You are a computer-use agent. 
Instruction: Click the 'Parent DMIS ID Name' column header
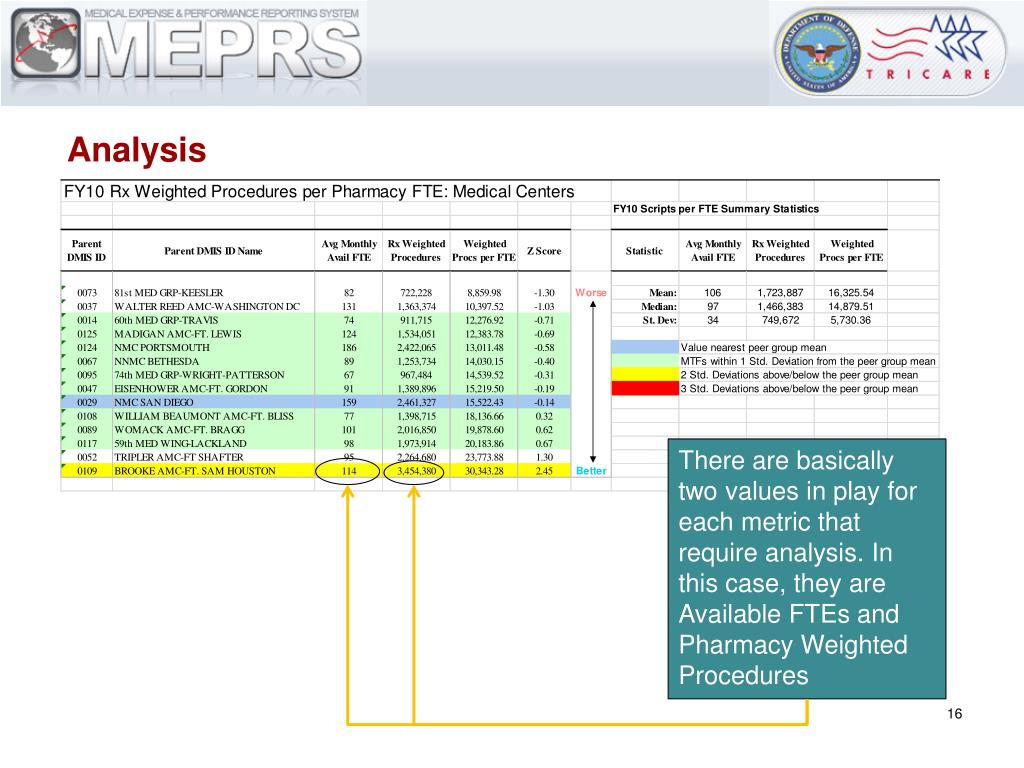[x=213, y=251]
